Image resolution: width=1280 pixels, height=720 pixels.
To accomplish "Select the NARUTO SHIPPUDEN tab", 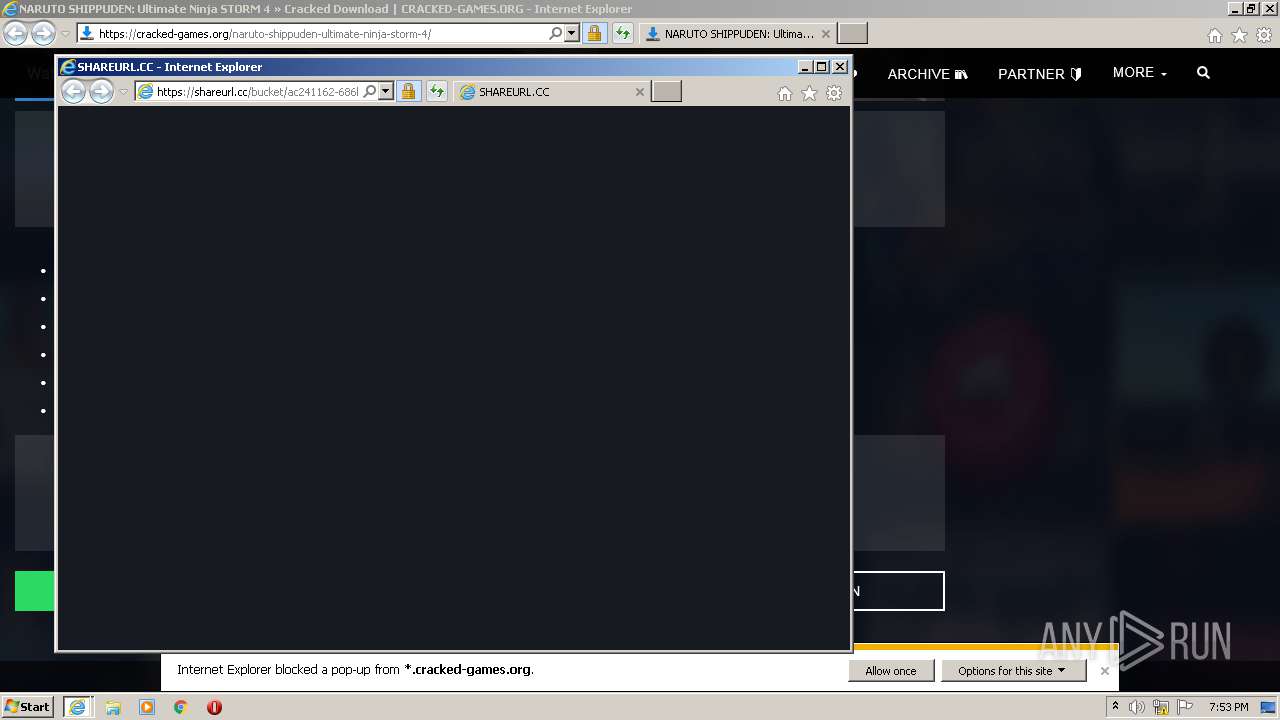I will point(736,34).
